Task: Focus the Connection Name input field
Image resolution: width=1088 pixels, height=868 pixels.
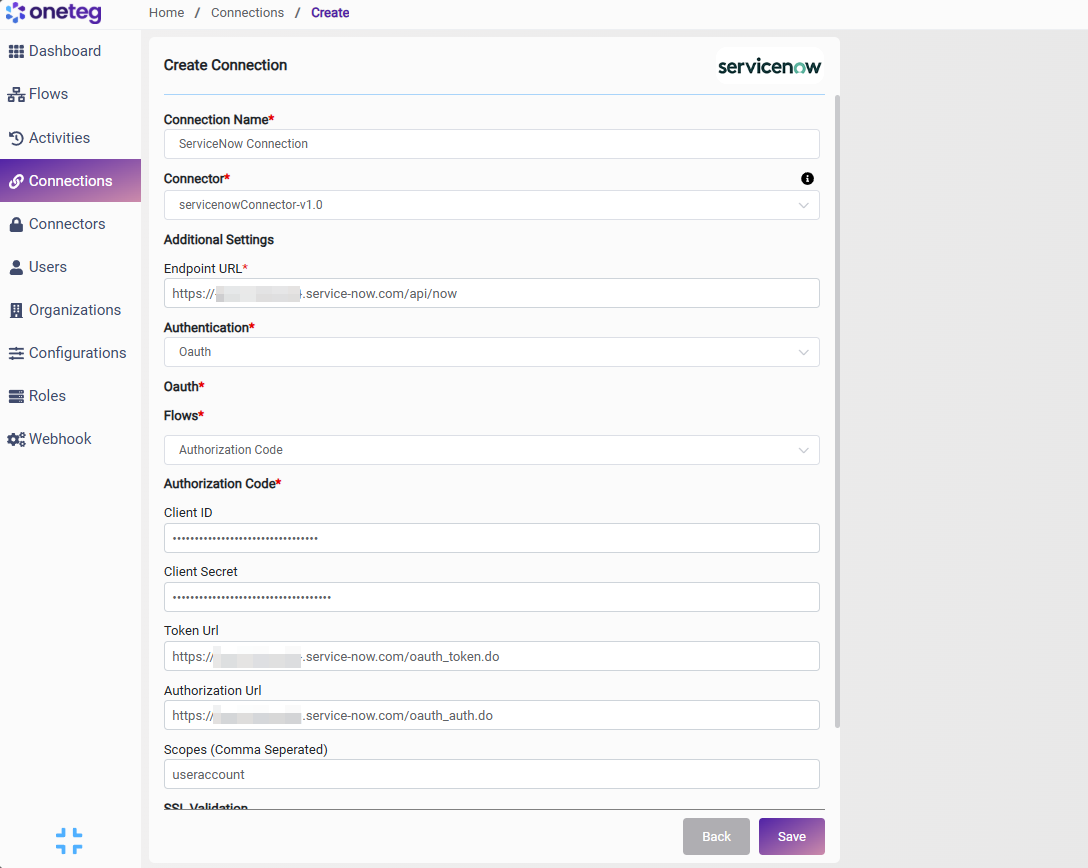Action: coord(491,144)
